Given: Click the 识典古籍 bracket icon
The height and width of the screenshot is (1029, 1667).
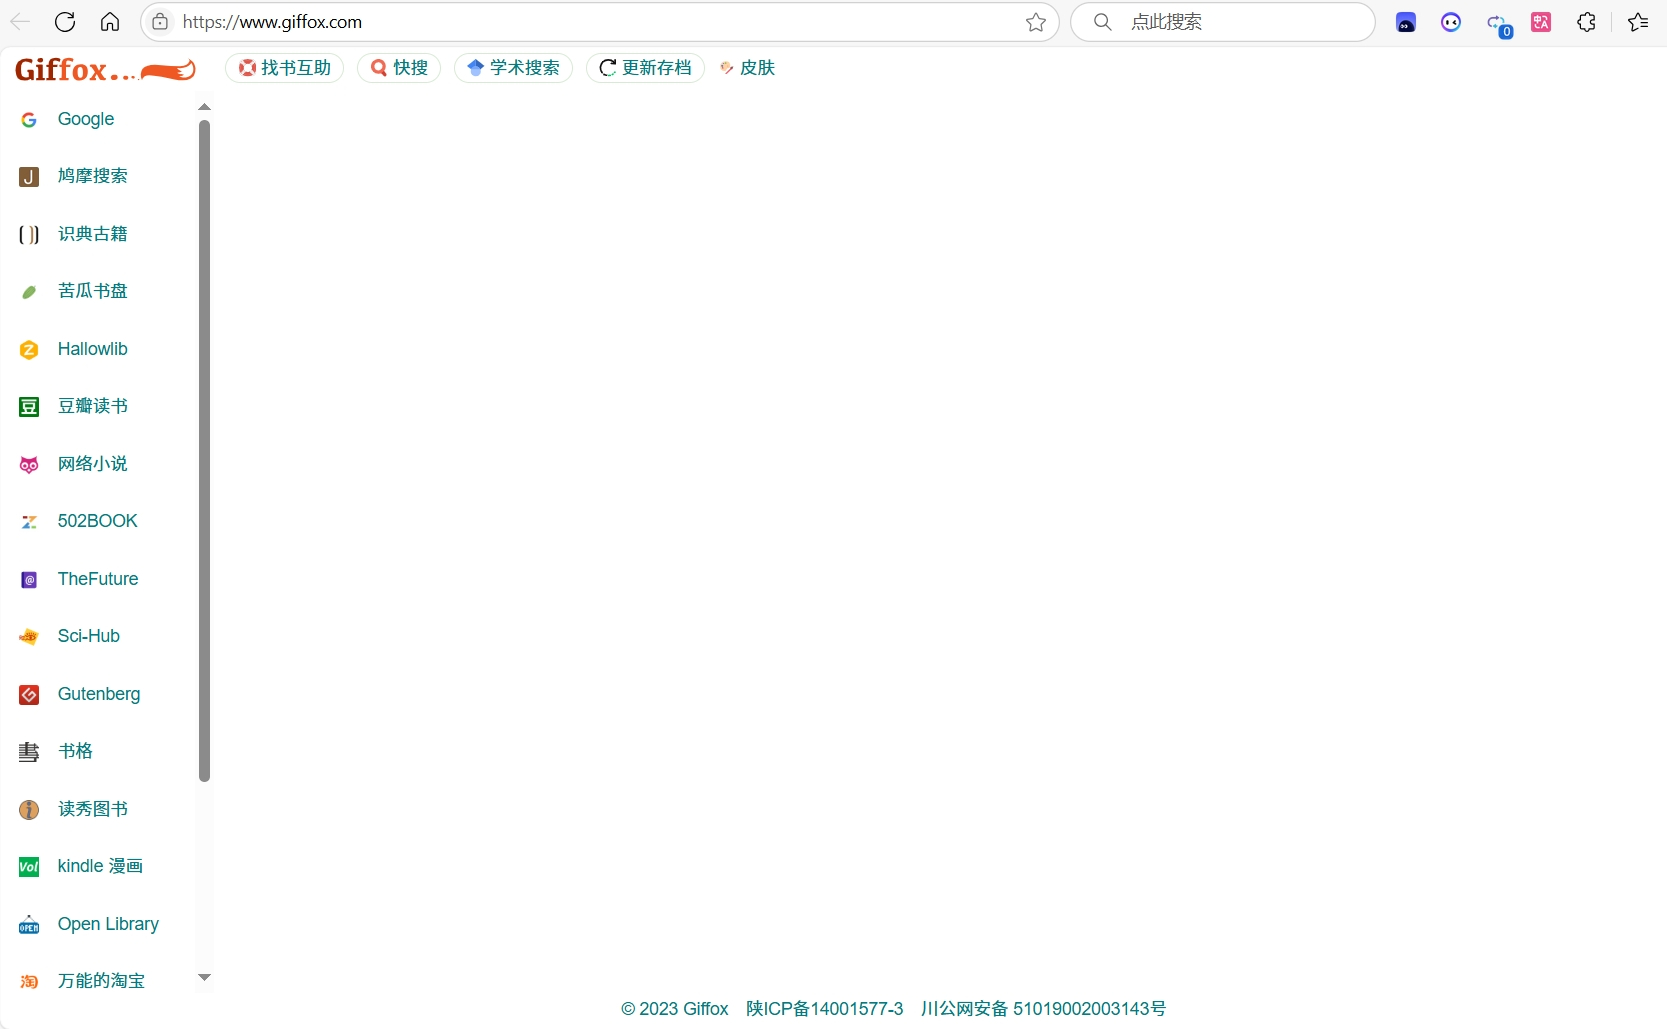Looking at the screenshot, I should [29, 235].
